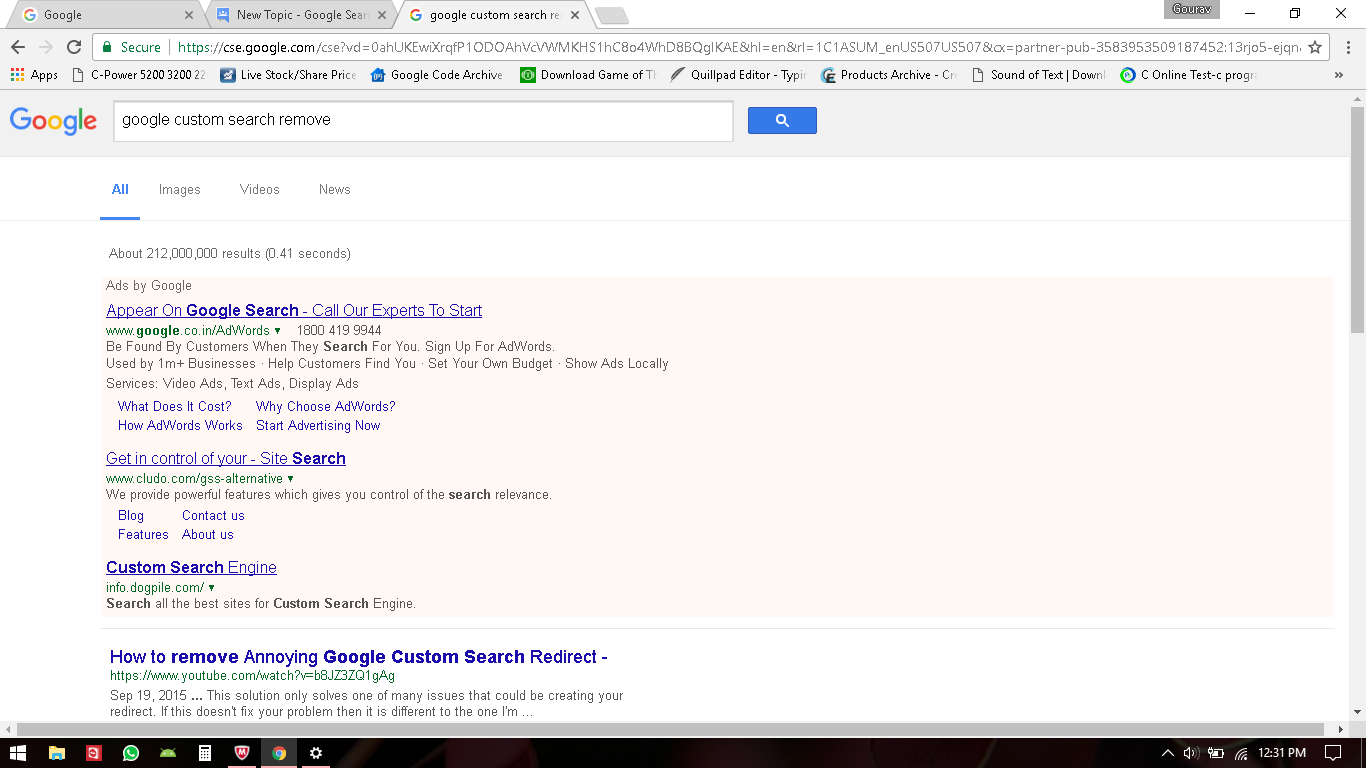
Task: Open the Contact us sitelink
Action: coord(213,515)
